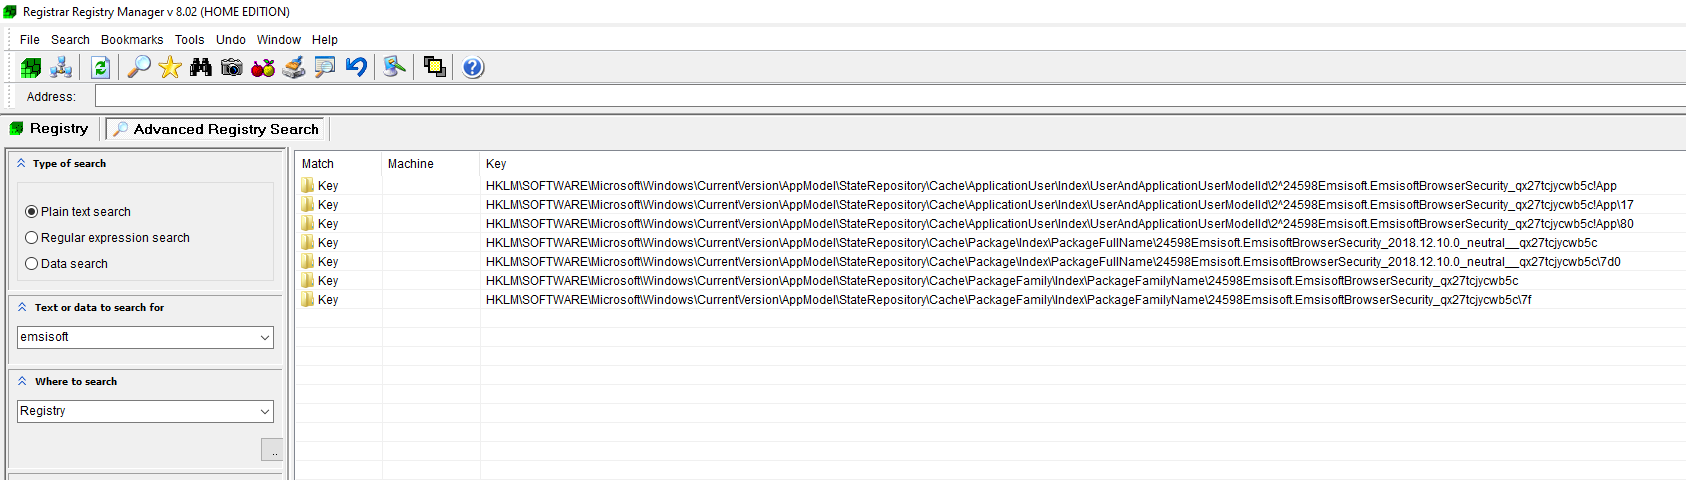The image size is (1686, 480).
Task: Click the overlapping windows toolbar icon
Action: [x=434, y=67]
